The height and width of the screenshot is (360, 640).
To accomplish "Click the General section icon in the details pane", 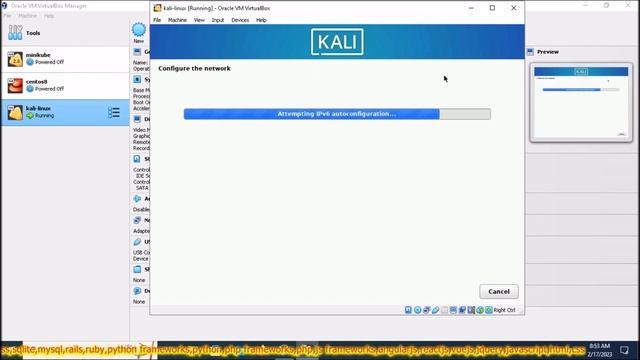I will point(137,52).
